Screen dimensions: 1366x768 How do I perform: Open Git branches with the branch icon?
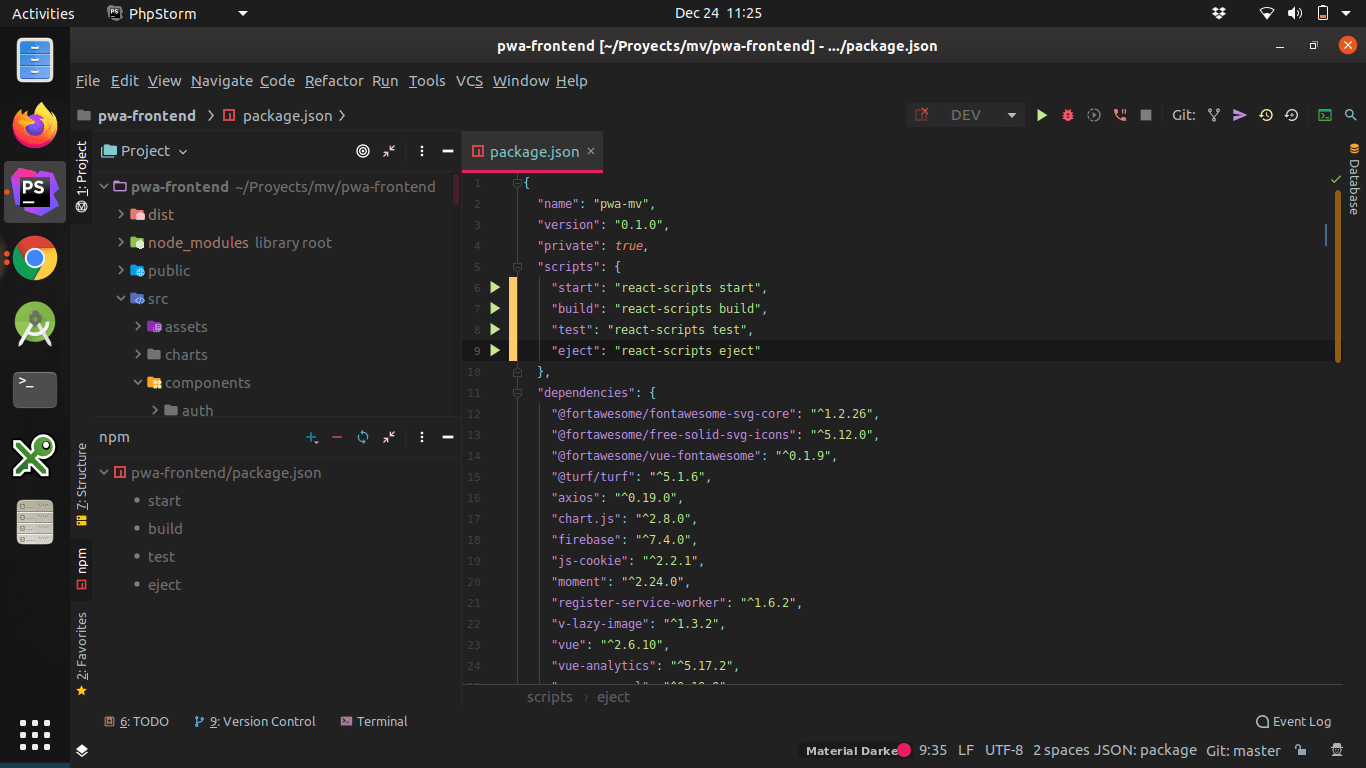[x=1213, y=115]
